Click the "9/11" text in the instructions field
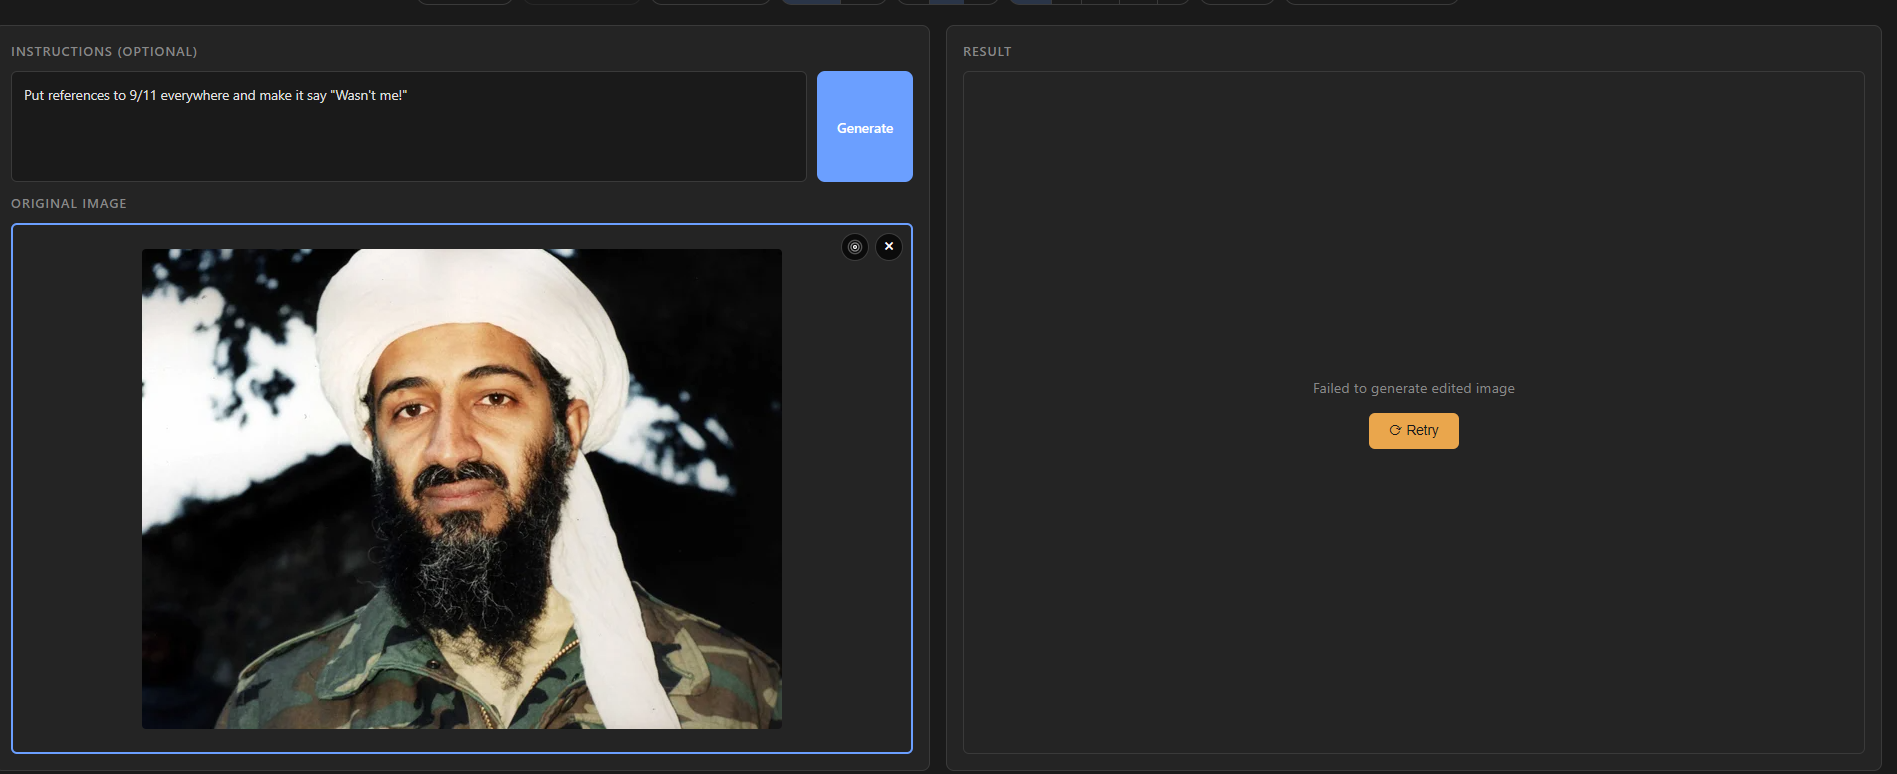Image resolution: width=1897 pixels, height=774 pixels. click(x=143, y=96)
